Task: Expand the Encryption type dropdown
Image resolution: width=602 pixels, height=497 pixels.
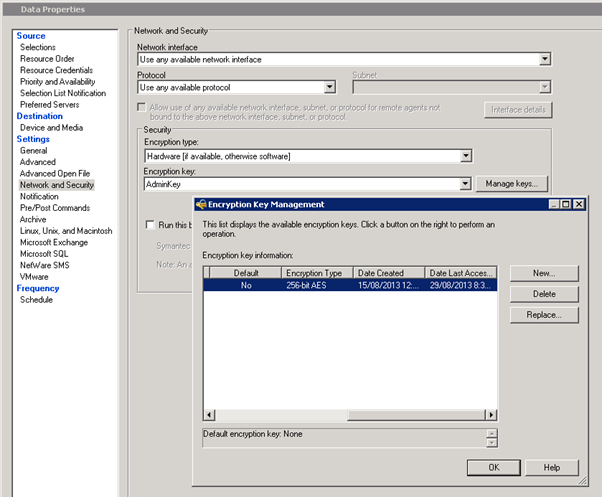Action: click(466, 156)
